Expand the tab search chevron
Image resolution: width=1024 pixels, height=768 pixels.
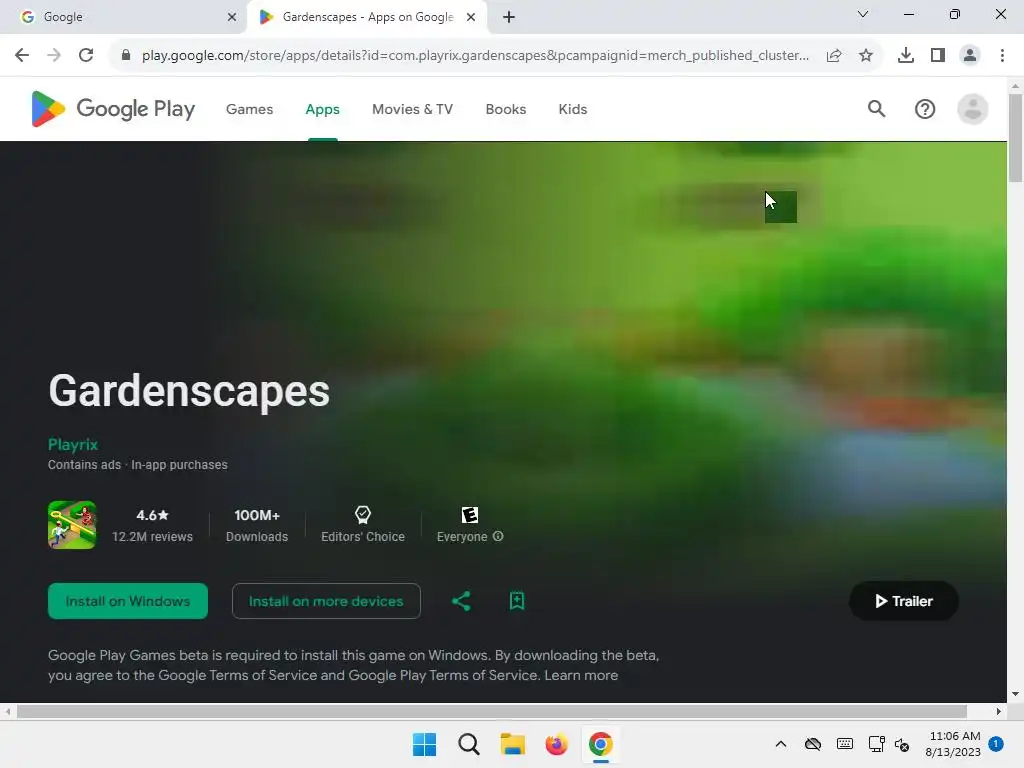863,14
